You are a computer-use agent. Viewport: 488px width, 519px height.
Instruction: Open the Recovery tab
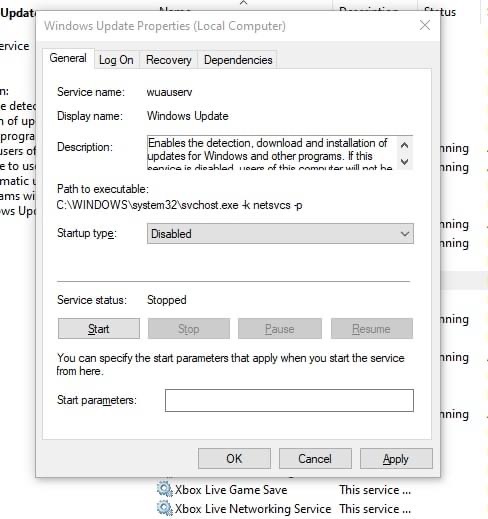click(169, 60)
